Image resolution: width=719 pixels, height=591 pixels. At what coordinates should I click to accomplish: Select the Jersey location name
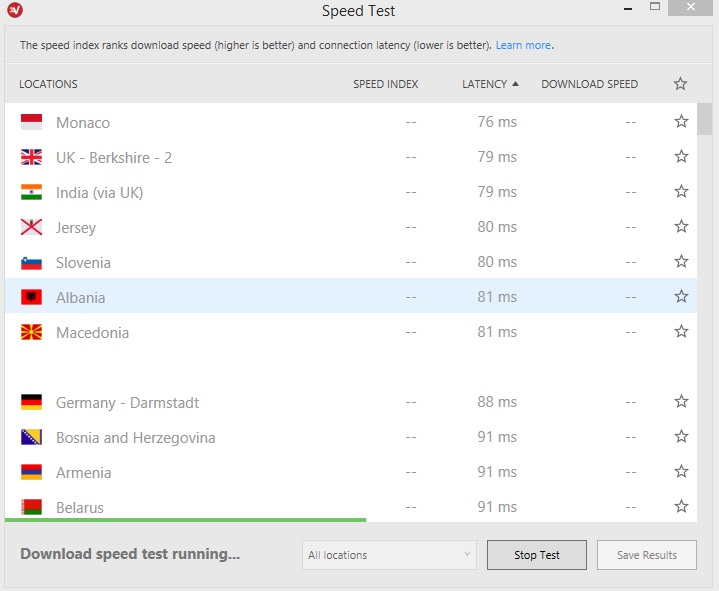coord(76,228)
